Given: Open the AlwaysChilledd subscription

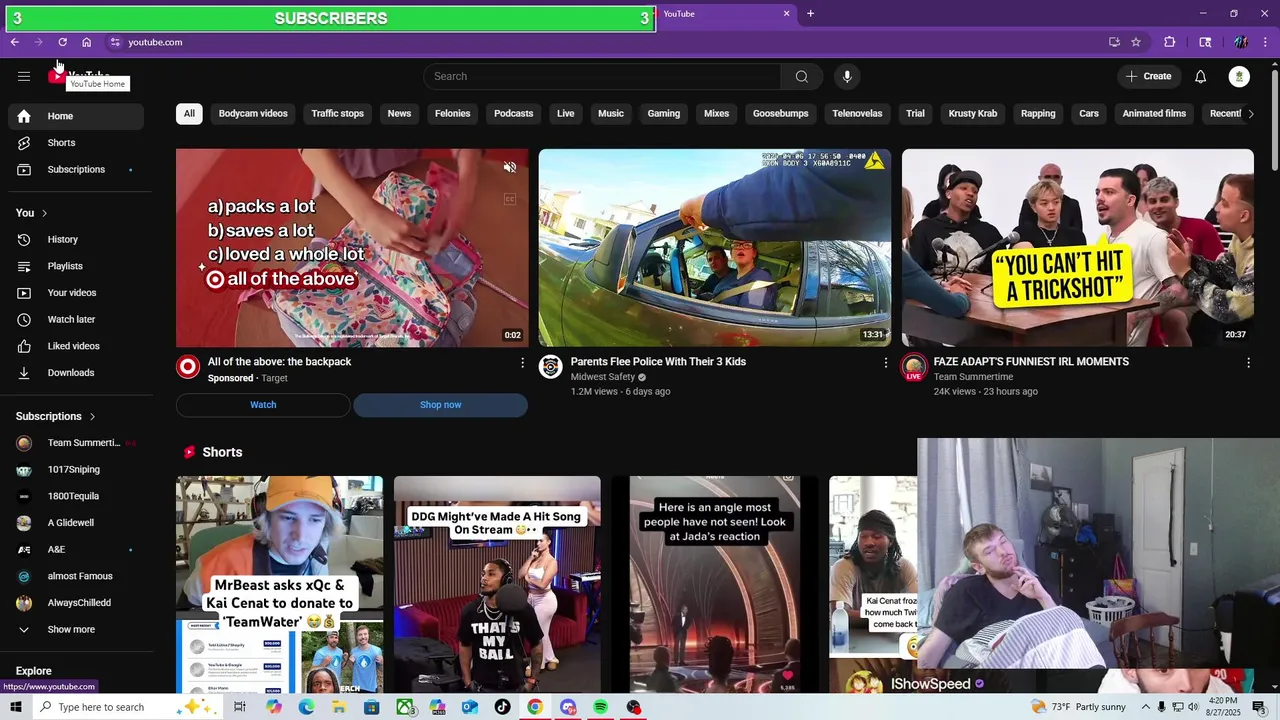Looking at the screenshot, I should (x=76, y=603).
